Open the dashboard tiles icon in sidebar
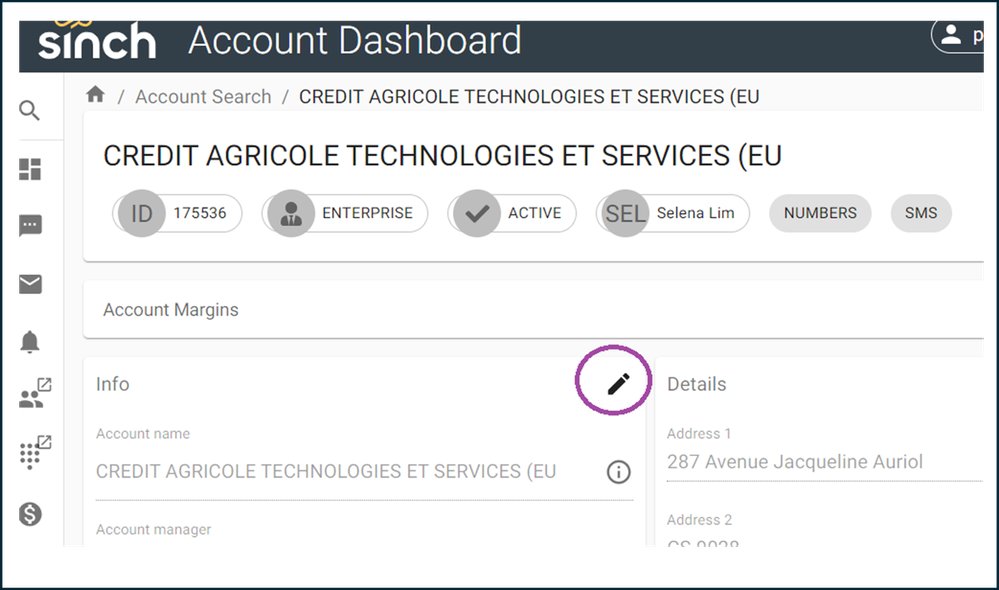Image resolution: width=999 pixels, height=590 pixels. click(x=30, y=169)
